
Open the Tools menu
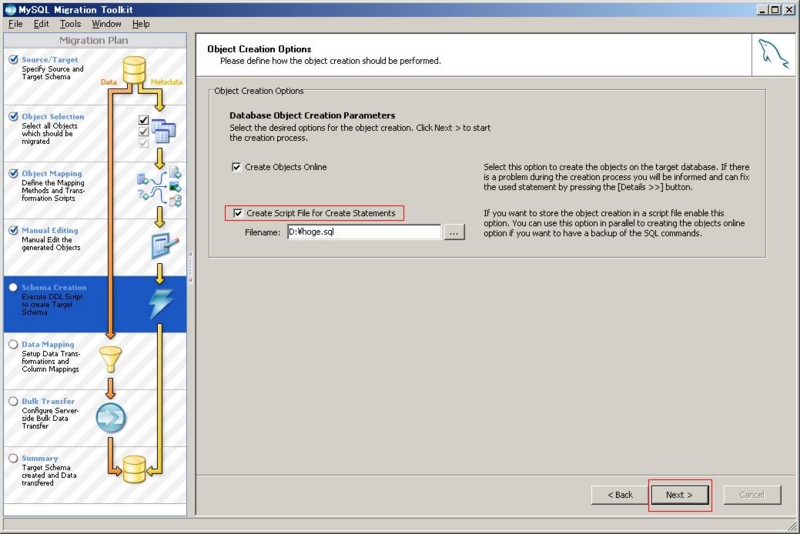70,24
